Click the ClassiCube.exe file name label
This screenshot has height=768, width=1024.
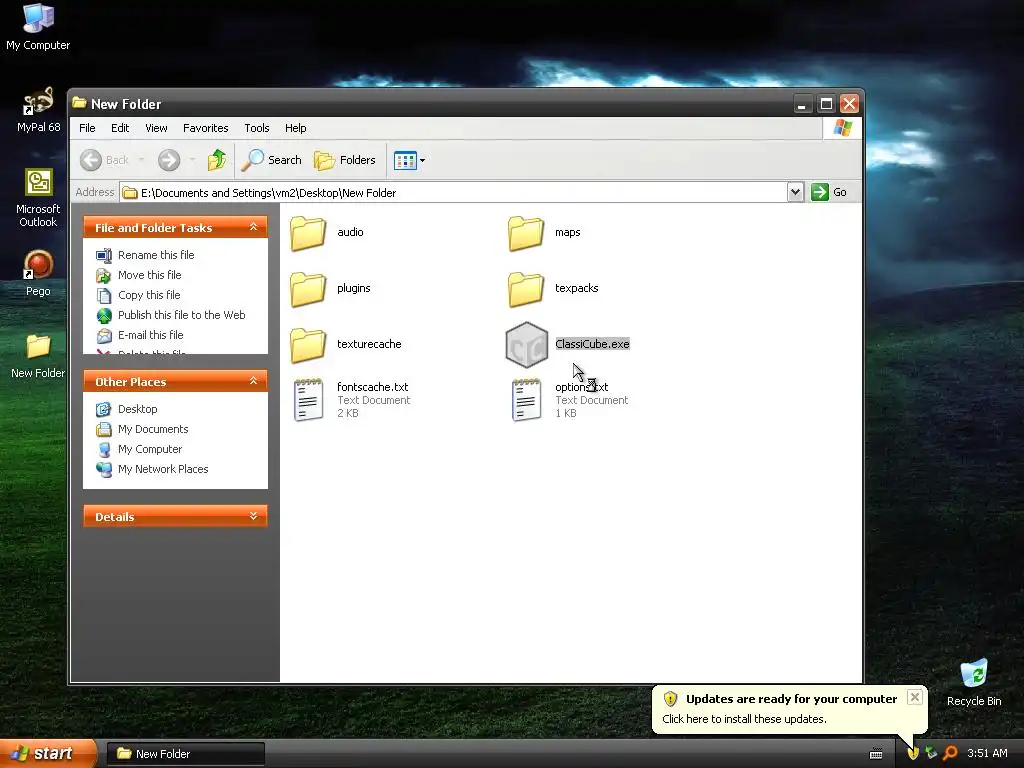592,344
